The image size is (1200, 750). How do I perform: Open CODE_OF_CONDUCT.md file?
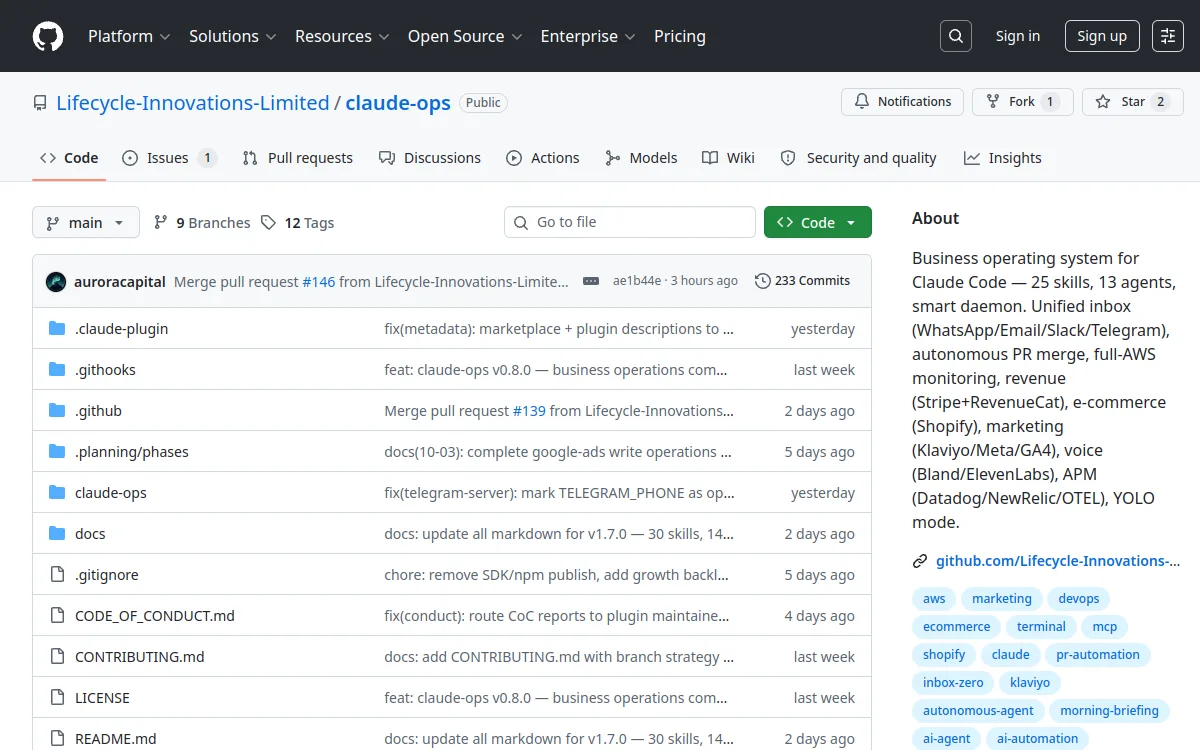point(155,616)
